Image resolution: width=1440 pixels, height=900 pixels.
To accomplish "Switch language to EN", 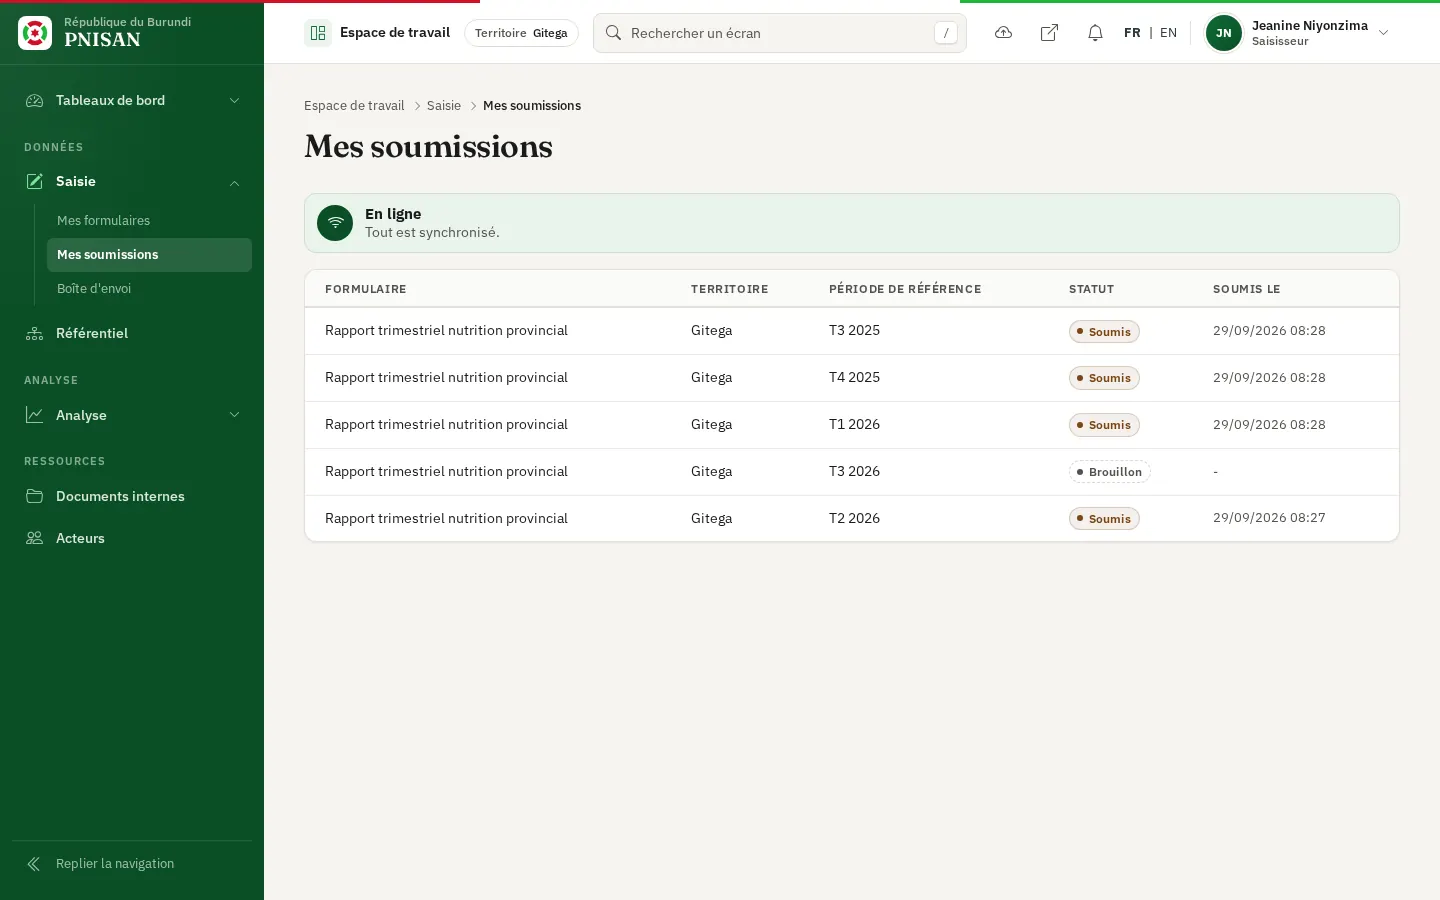I will [x=1168, y=33].
